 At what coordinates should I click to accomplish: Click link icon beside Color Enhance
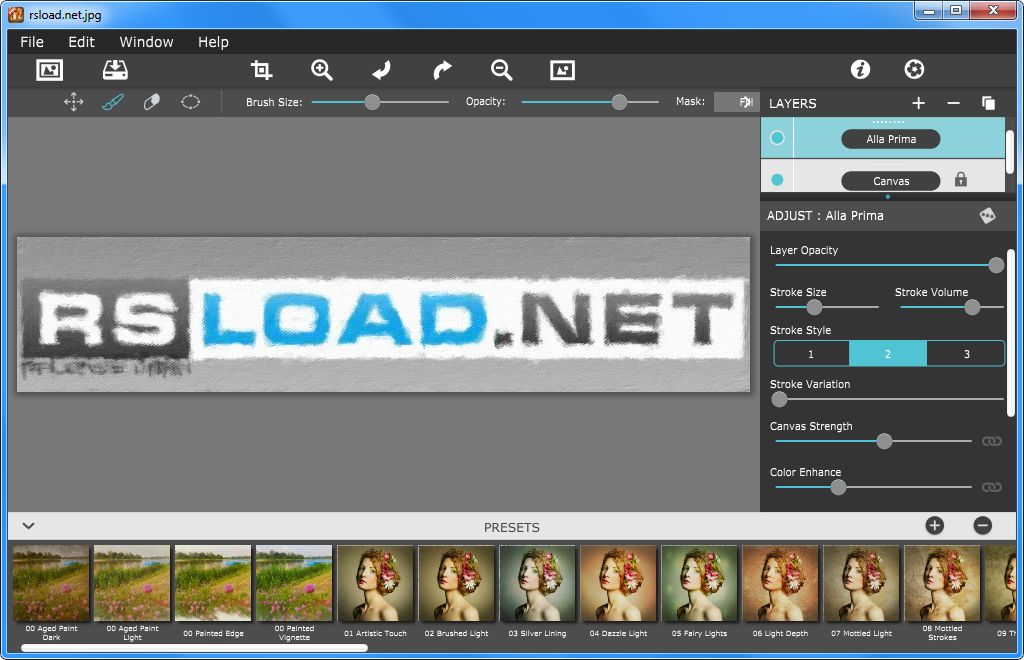pos(991,487)
